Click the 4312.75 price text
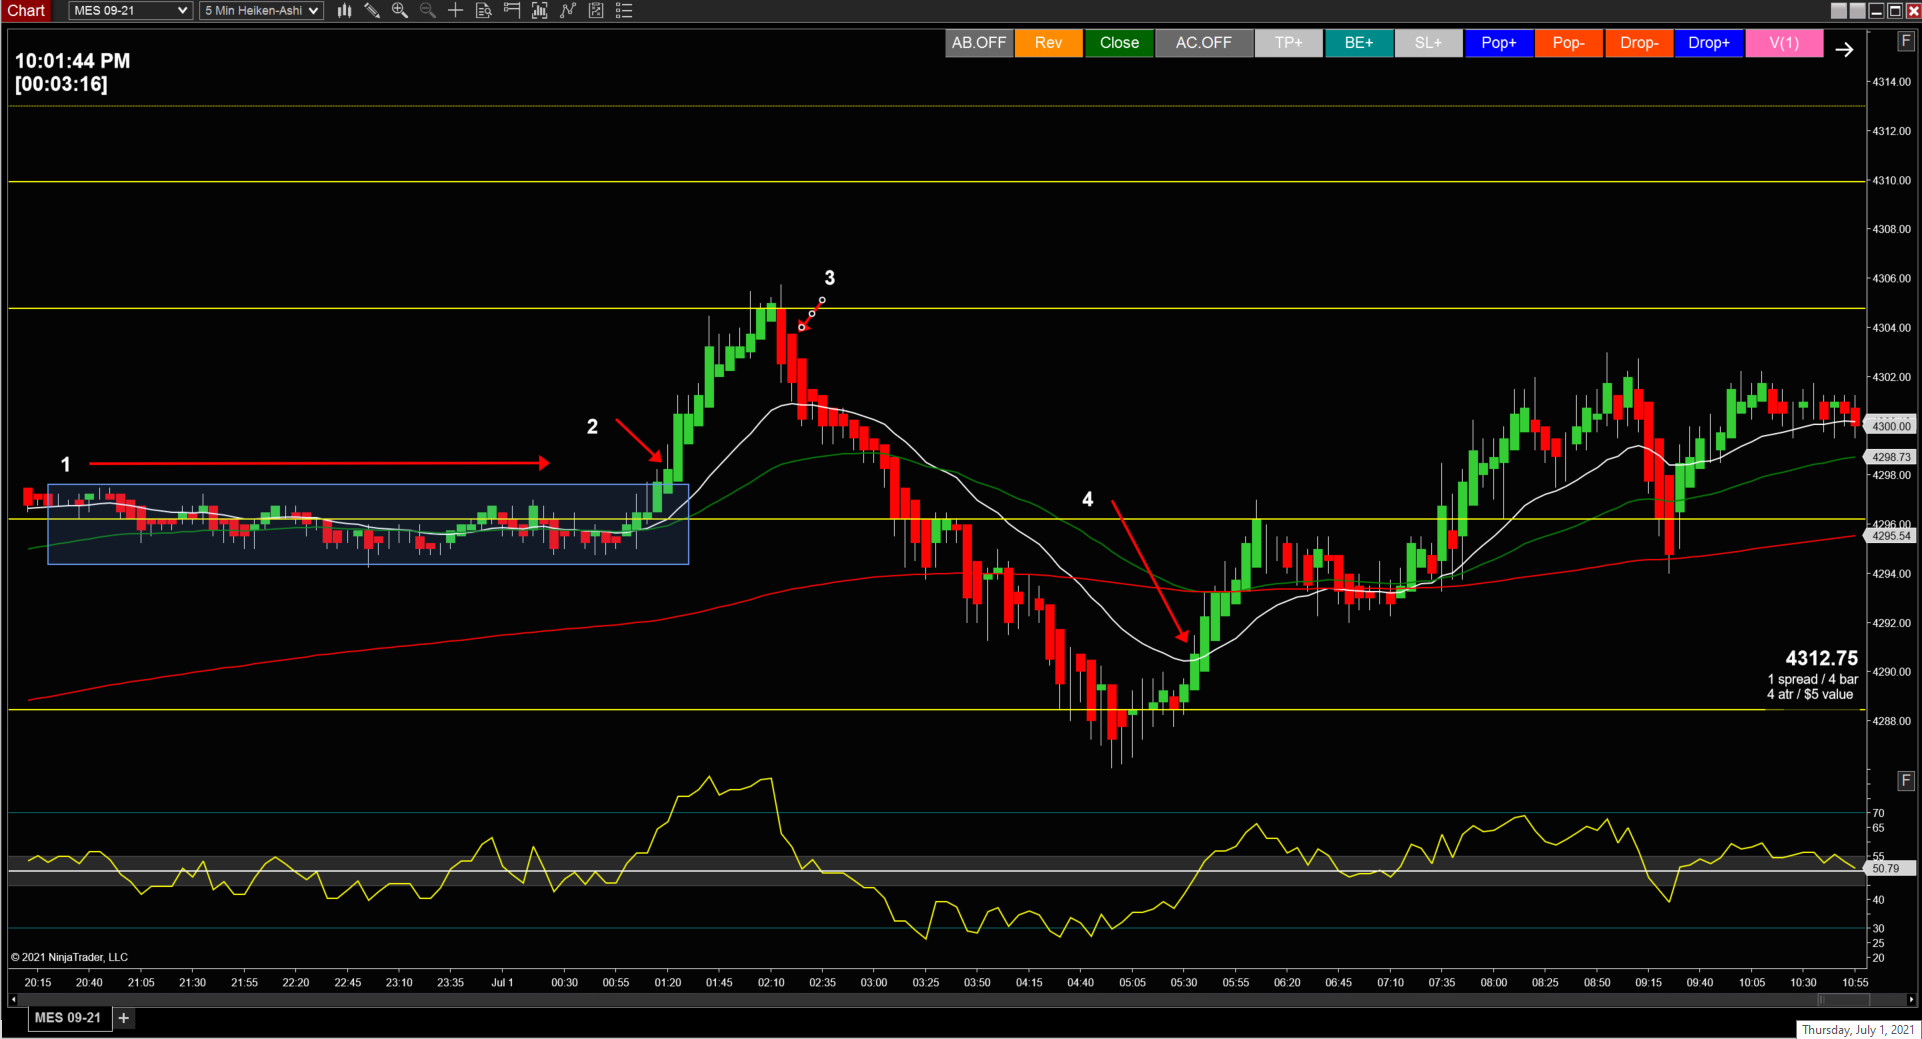 pyautogui.click(x=1821, y=658)
